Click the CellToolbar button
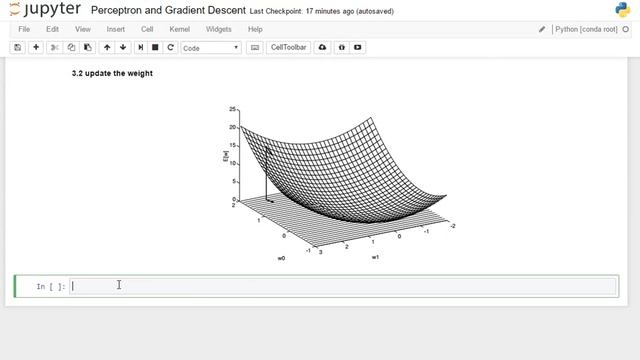 point(289,47)
